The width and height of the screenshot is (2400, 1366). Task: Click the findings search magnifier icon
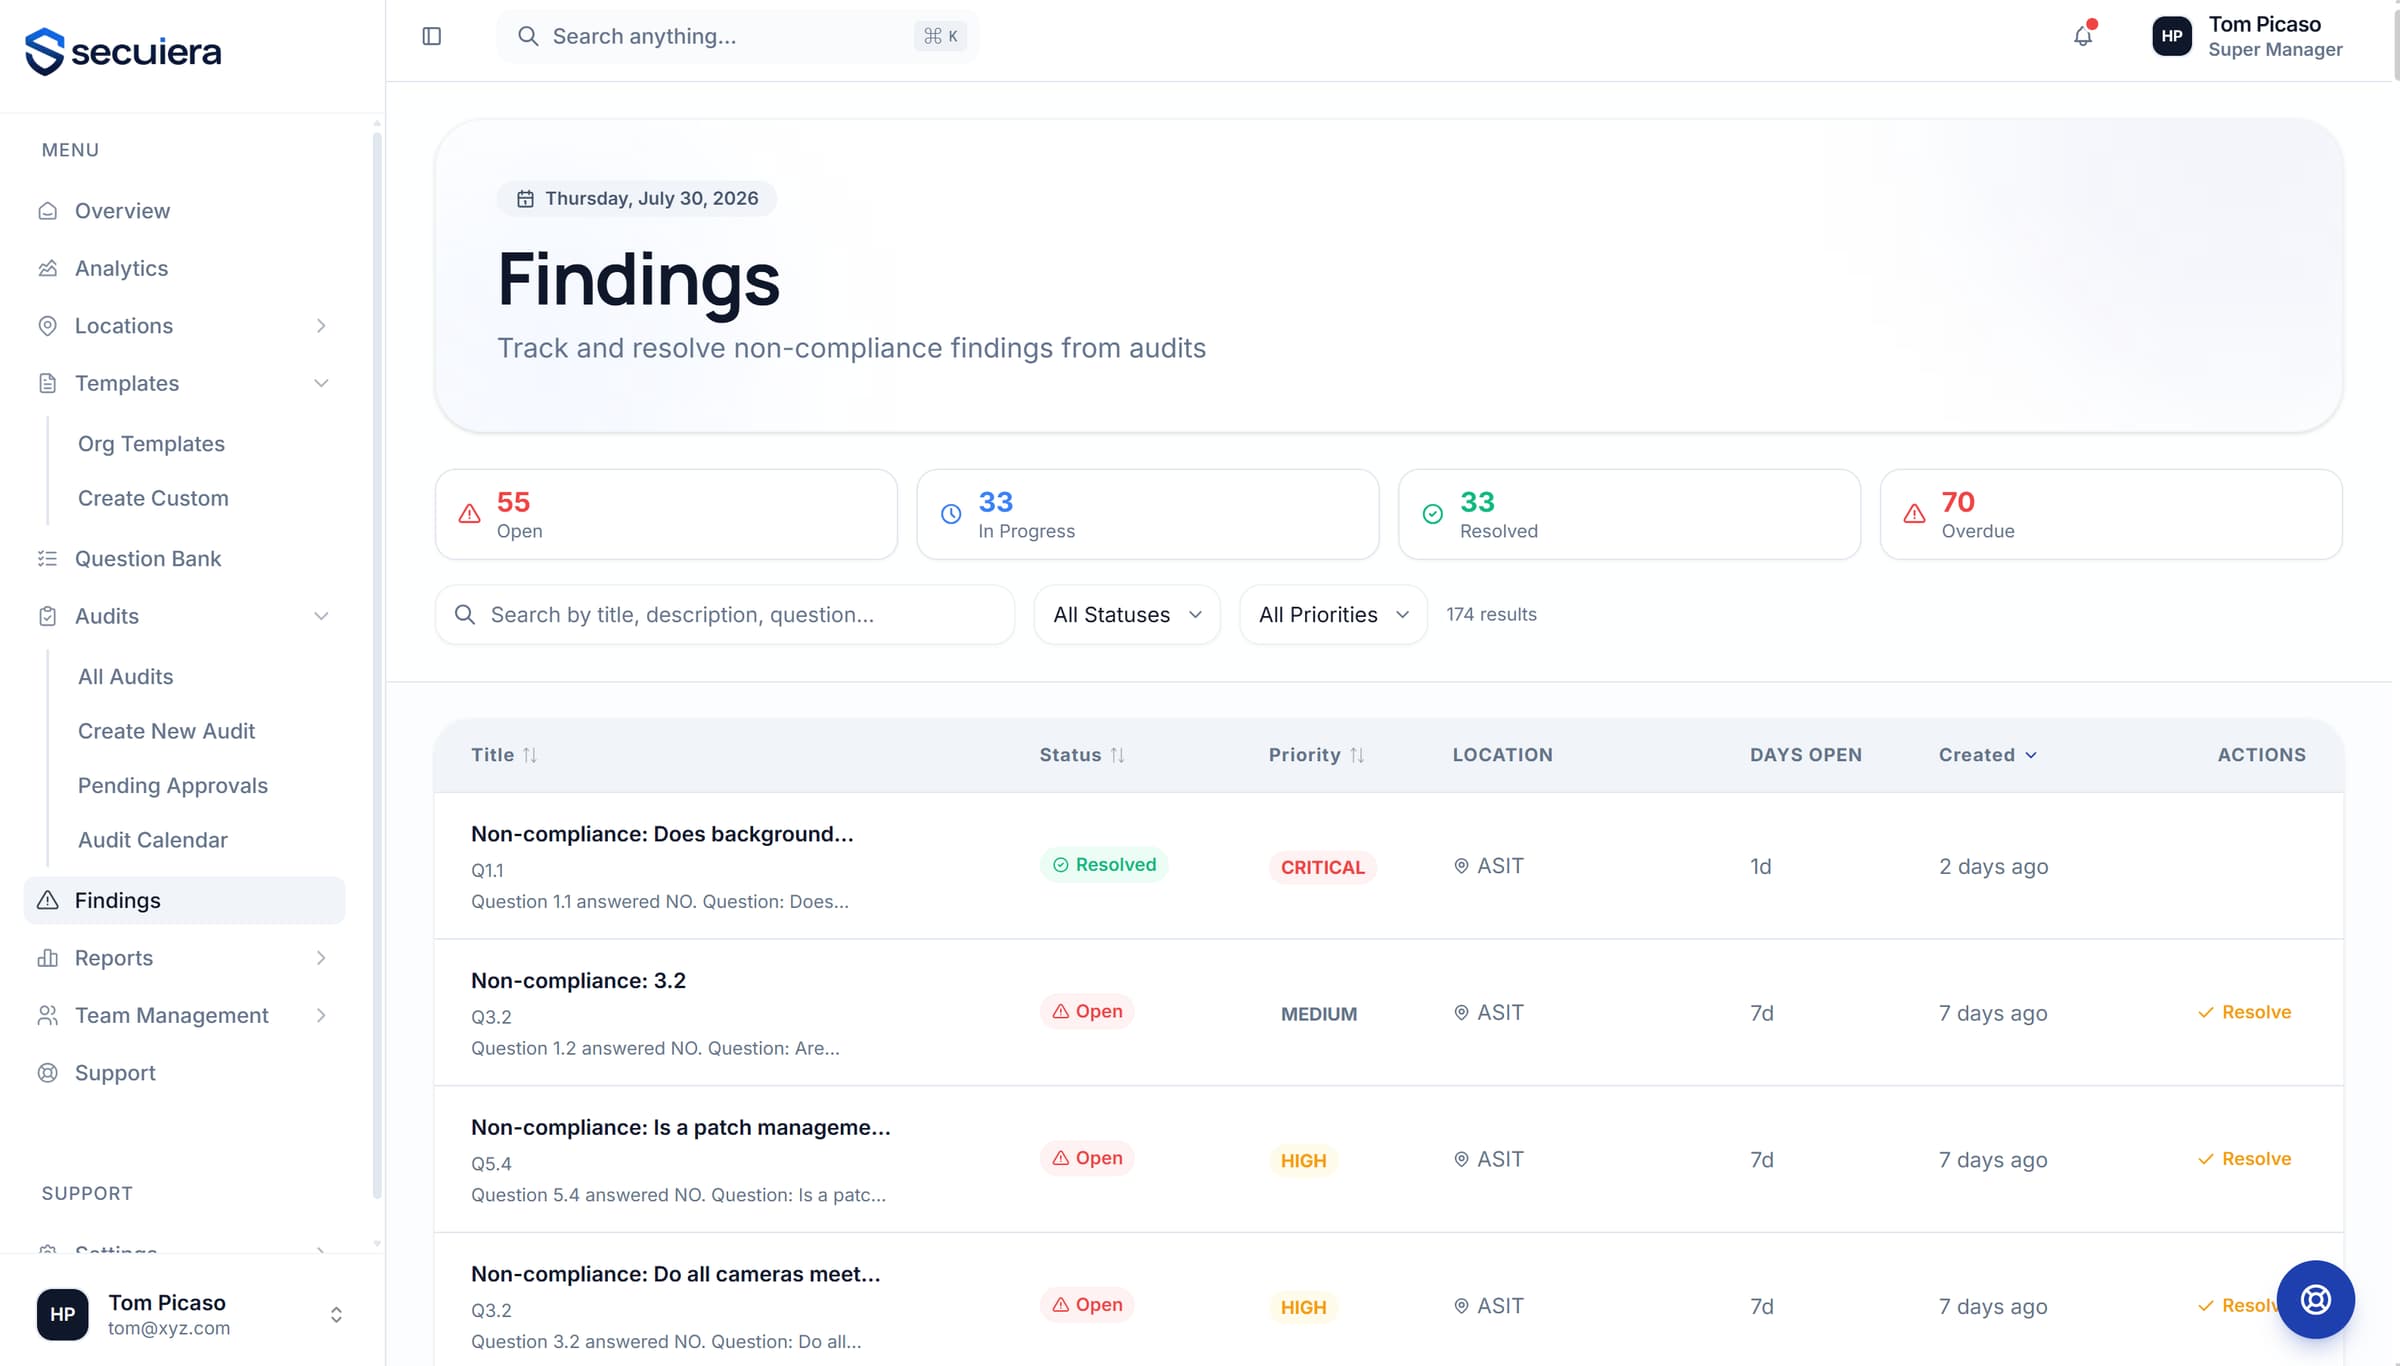pos(465,614)
